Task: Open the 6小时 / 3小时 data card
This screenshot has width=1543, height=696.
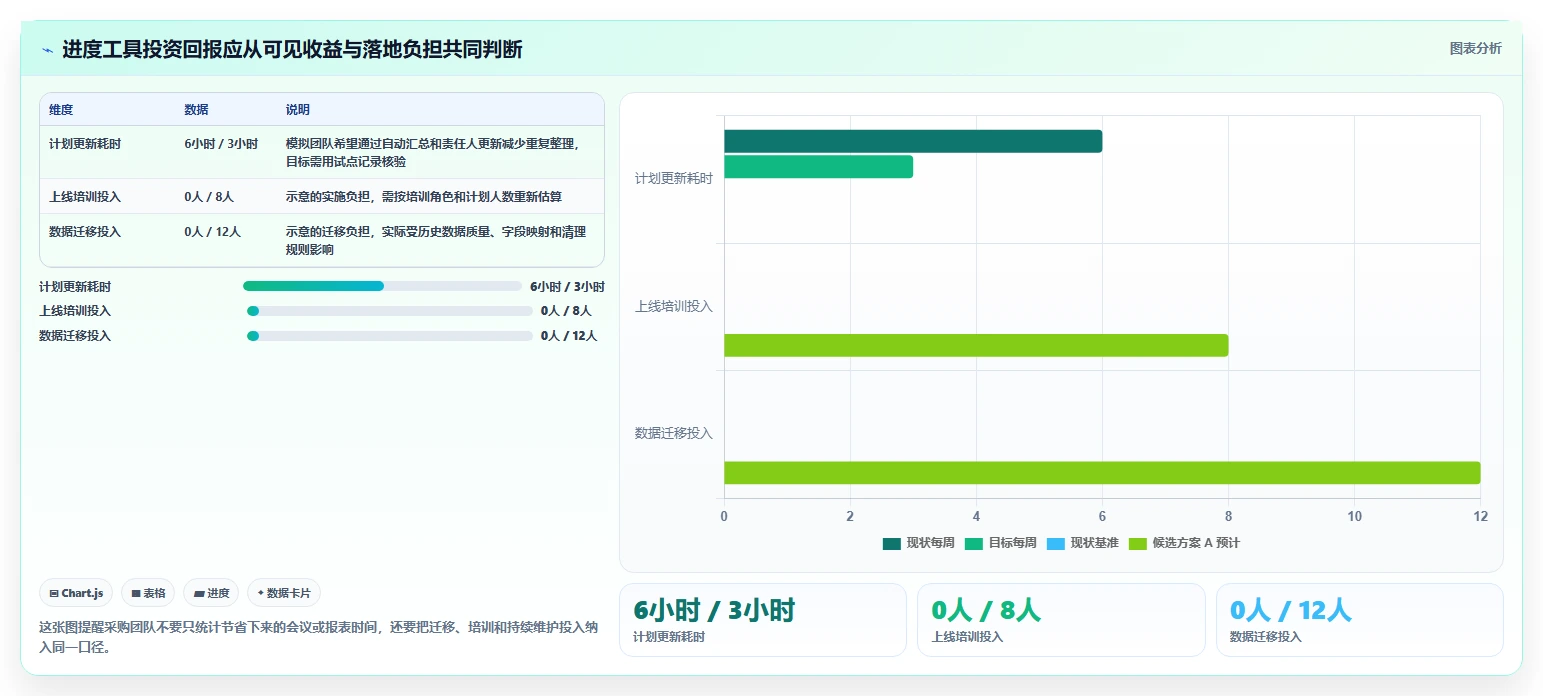Action: coord(762,620)
